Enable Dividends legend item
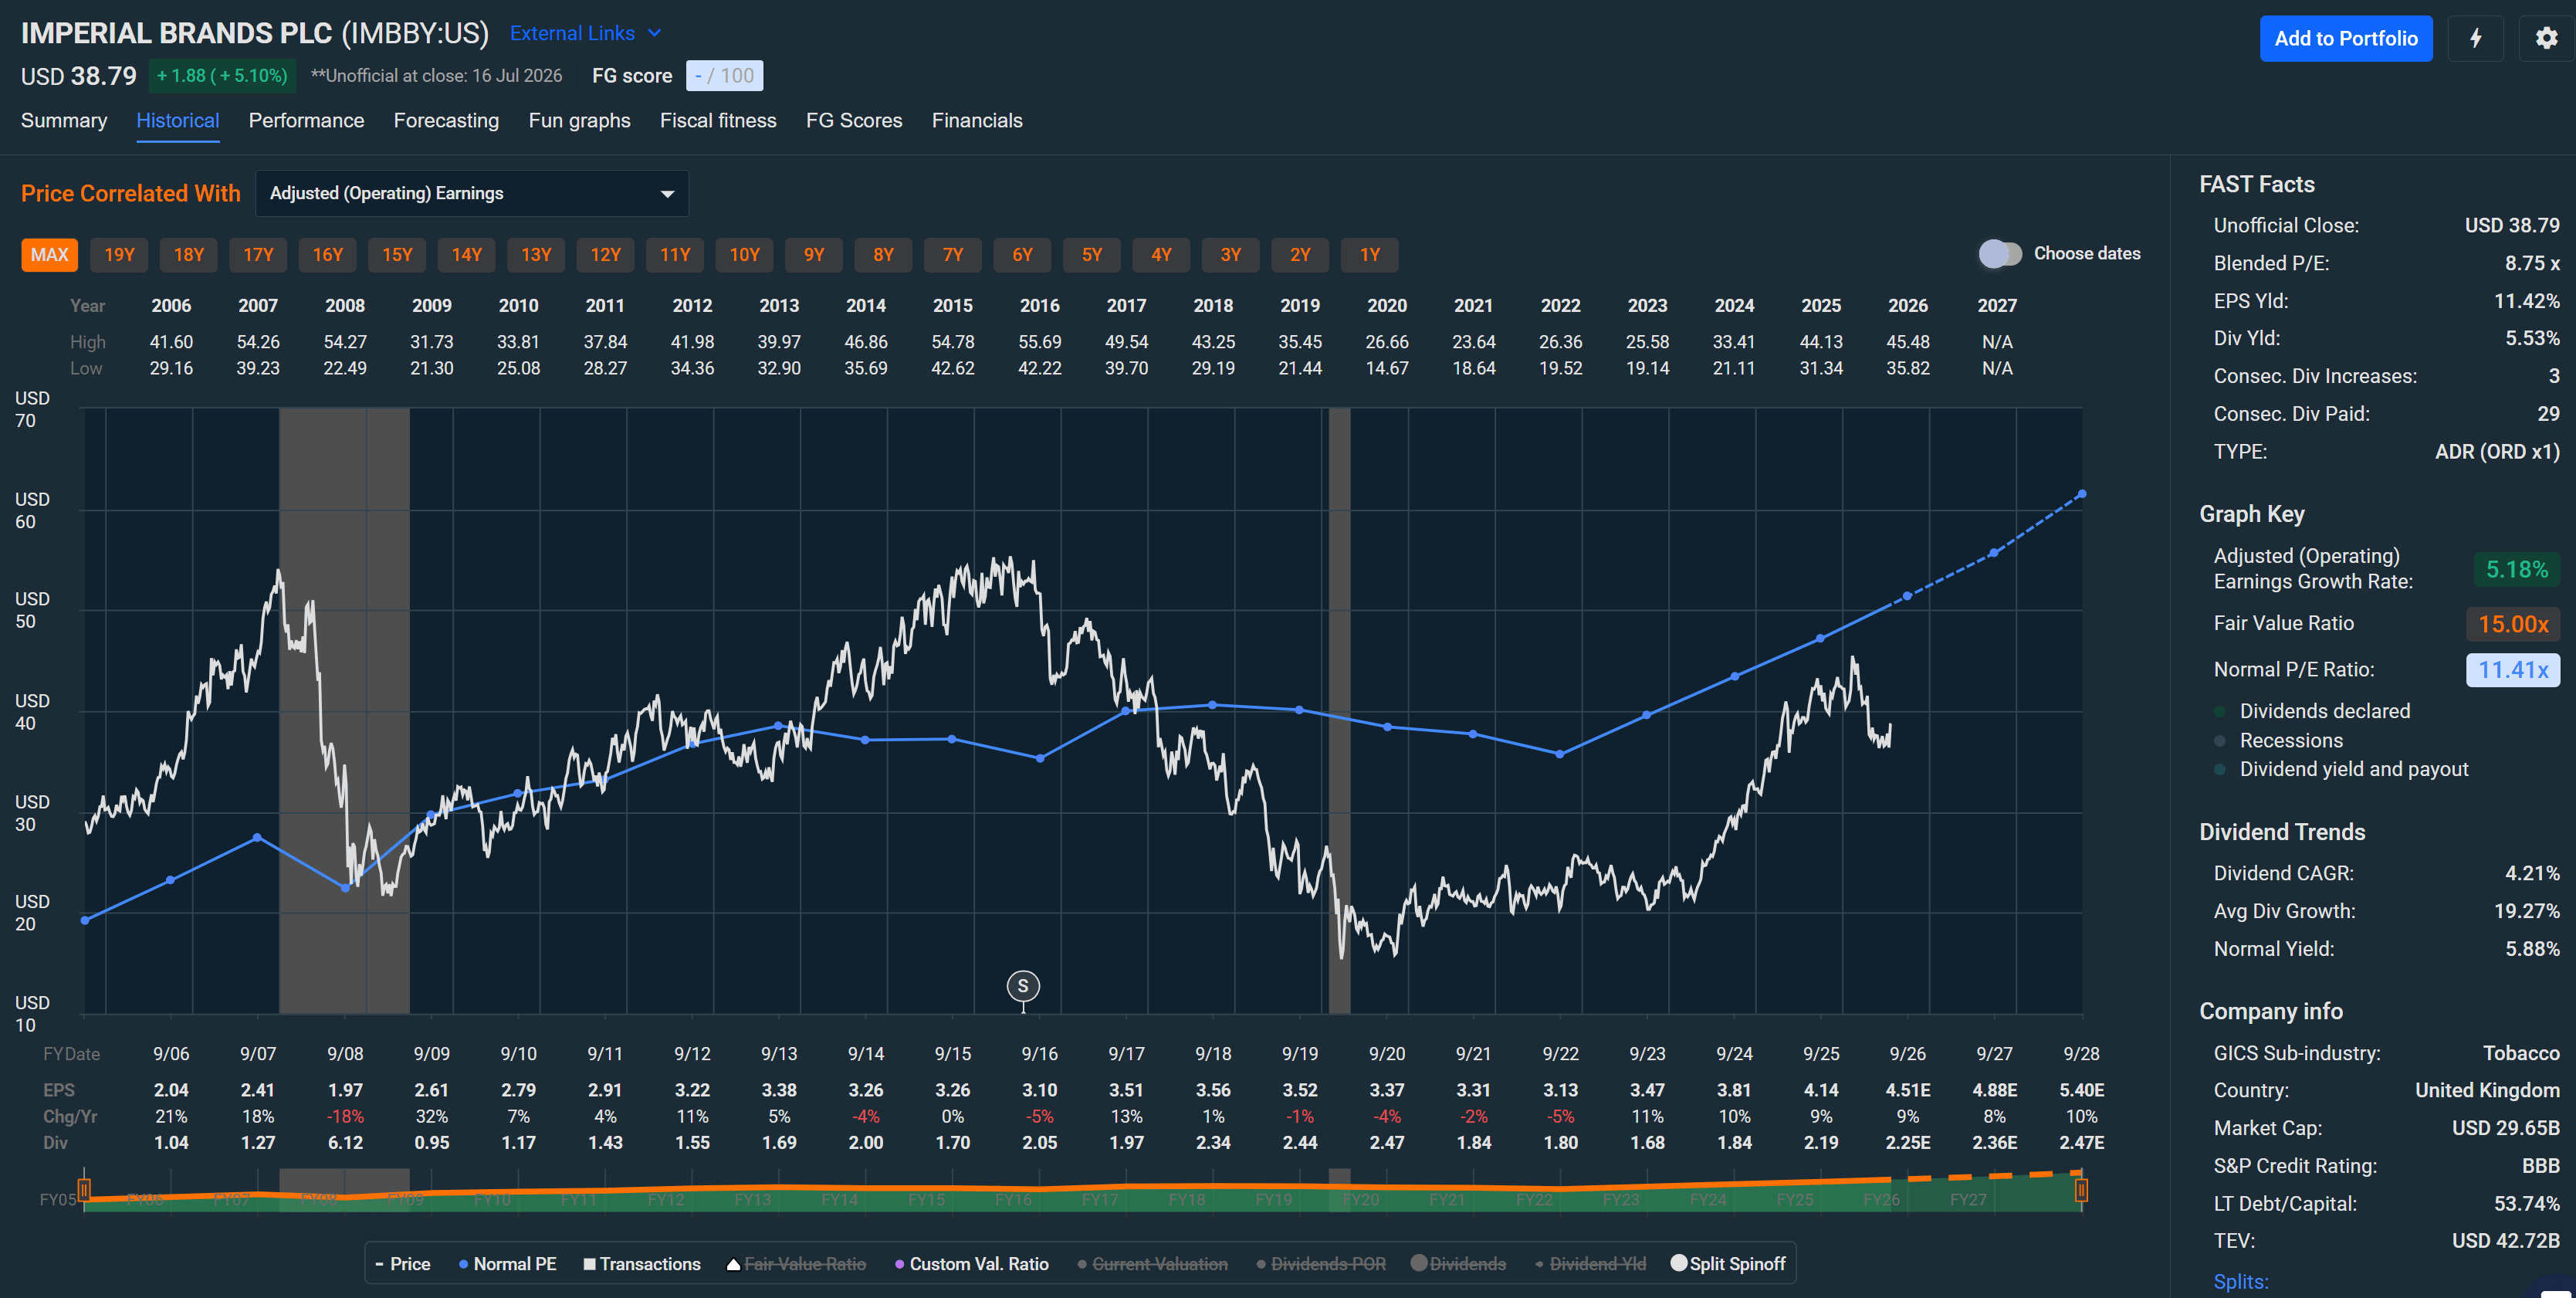This screenshot has height=1298, width=2576. tap(1458, 1264)
